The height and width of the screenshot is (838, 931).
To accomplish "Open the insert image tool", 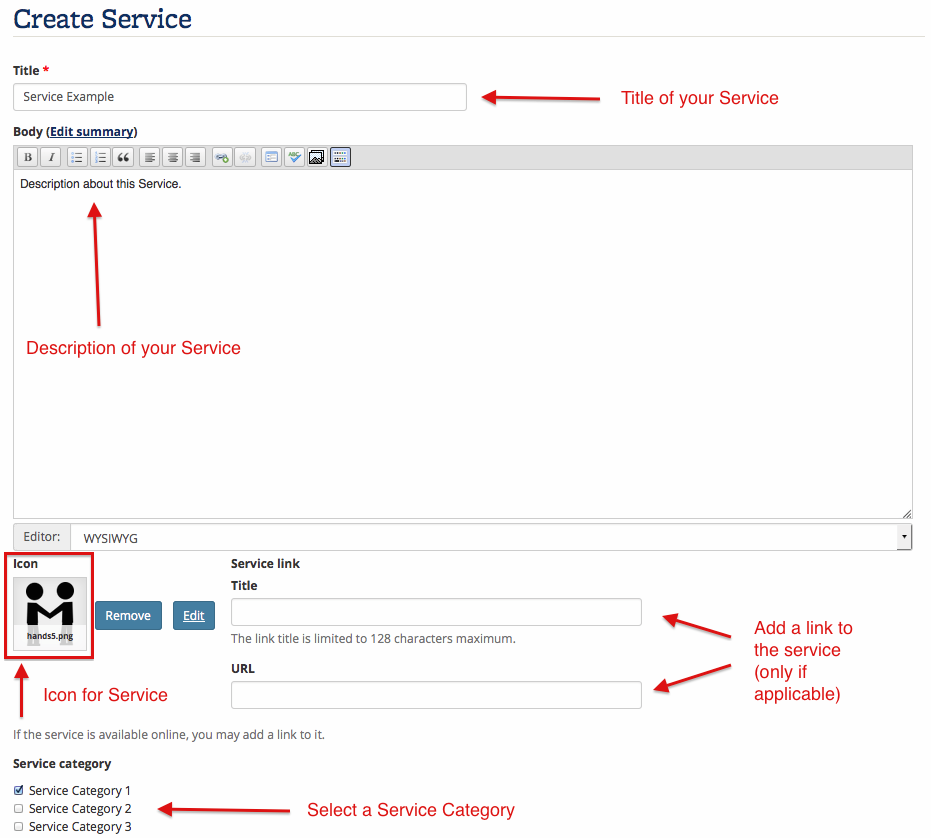I will coord(317,157).
